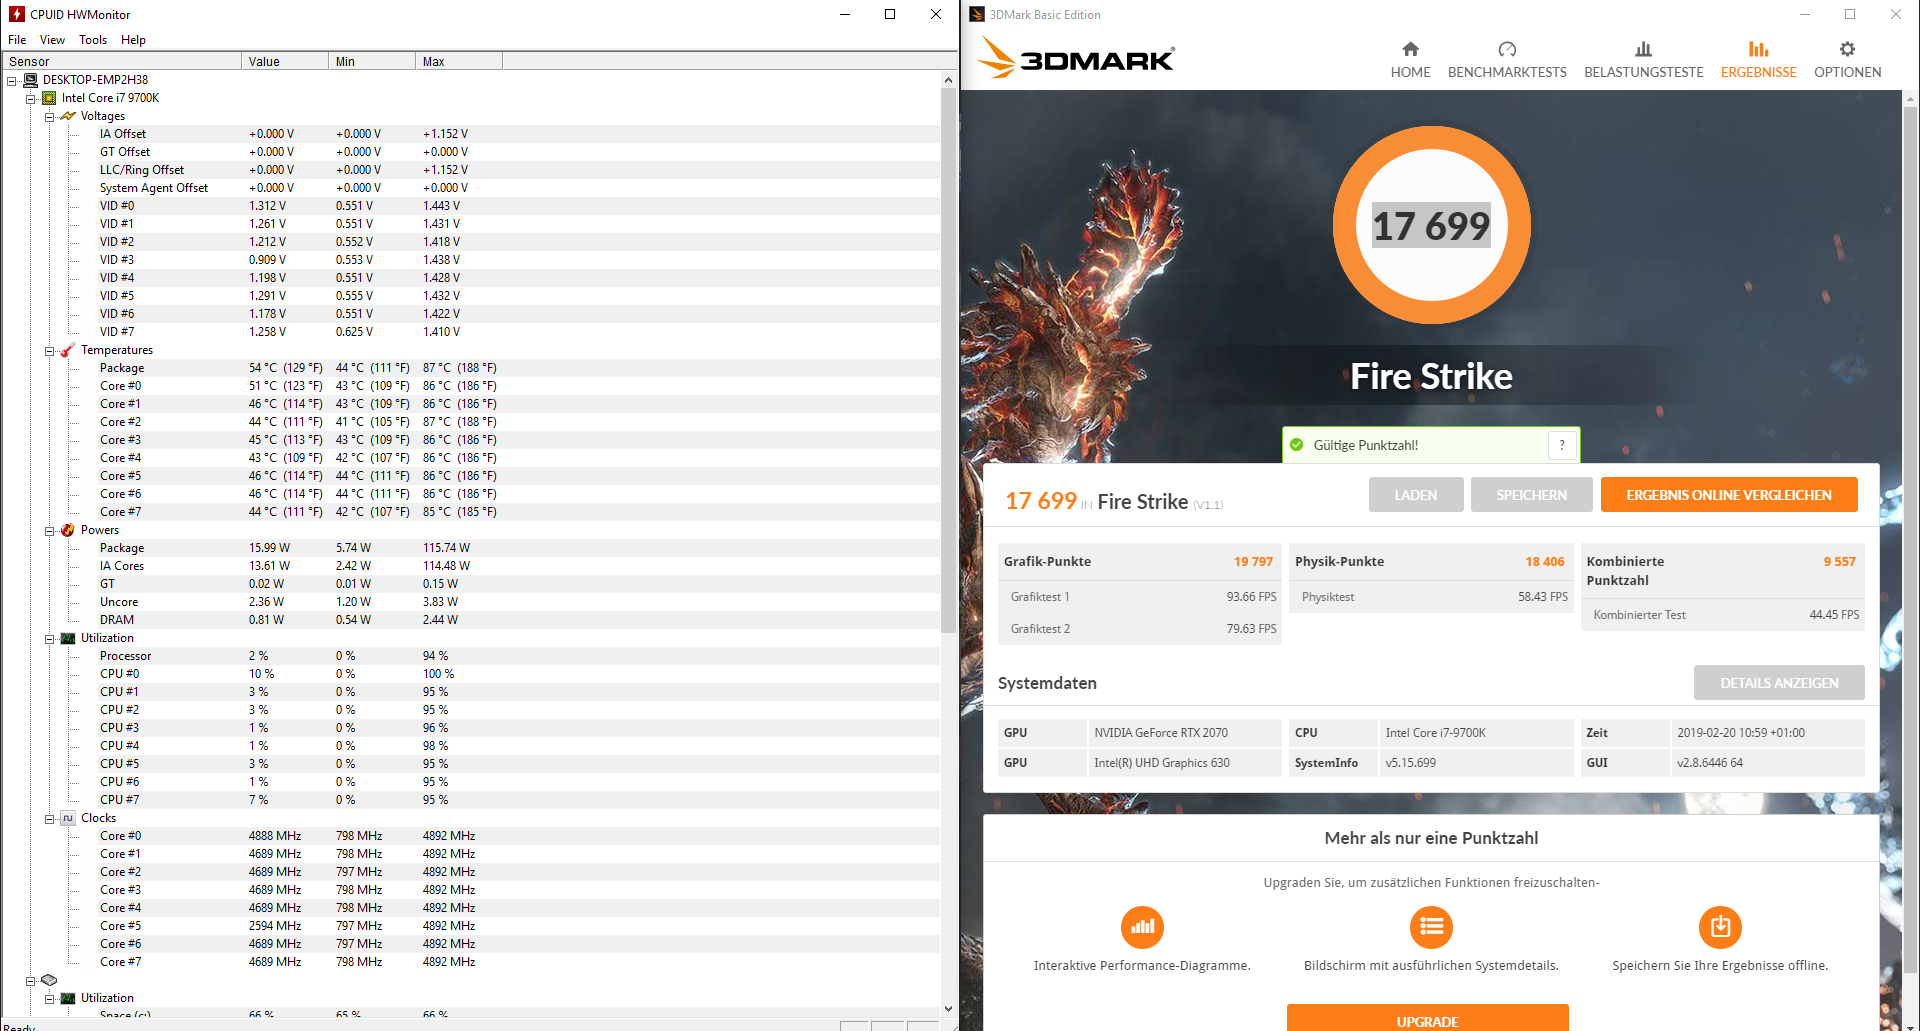
Task: Collapse the Intel Core i7 9700K node
Action: (31, 99)
